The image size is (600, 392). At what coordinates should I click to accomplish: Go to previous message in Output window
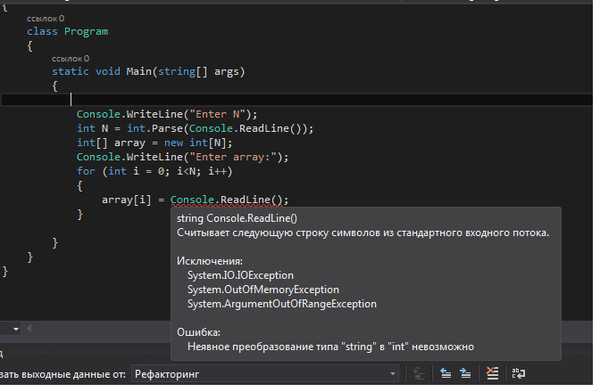coord(445,373)
